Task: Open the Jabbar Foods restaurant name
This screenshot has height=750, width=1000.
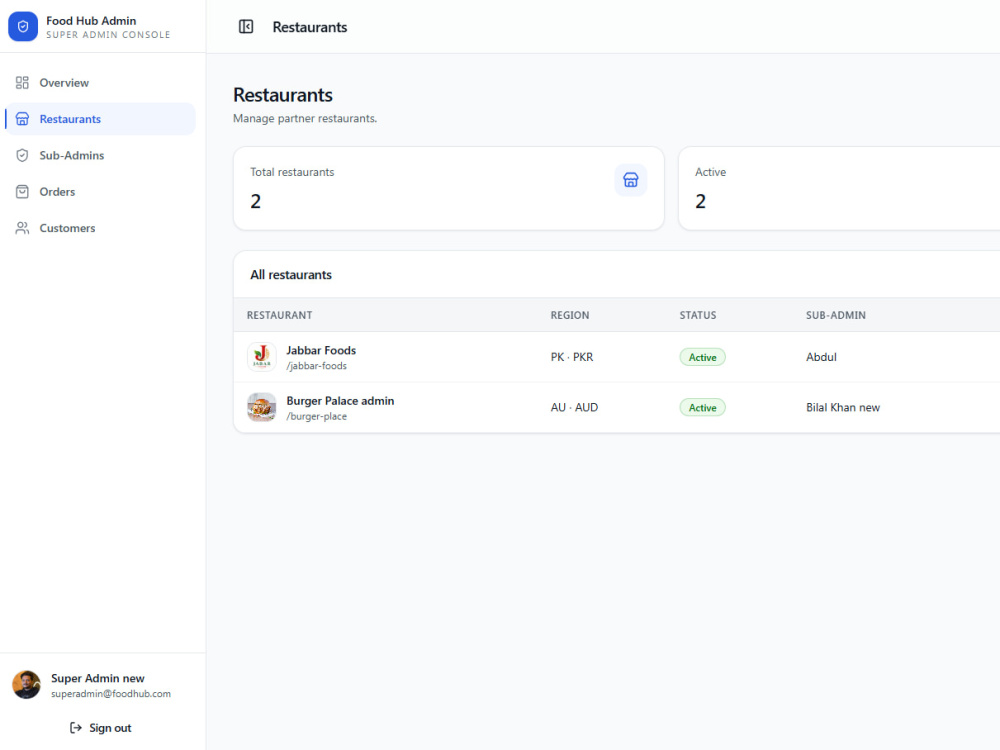Action: [x=321, y=350]
